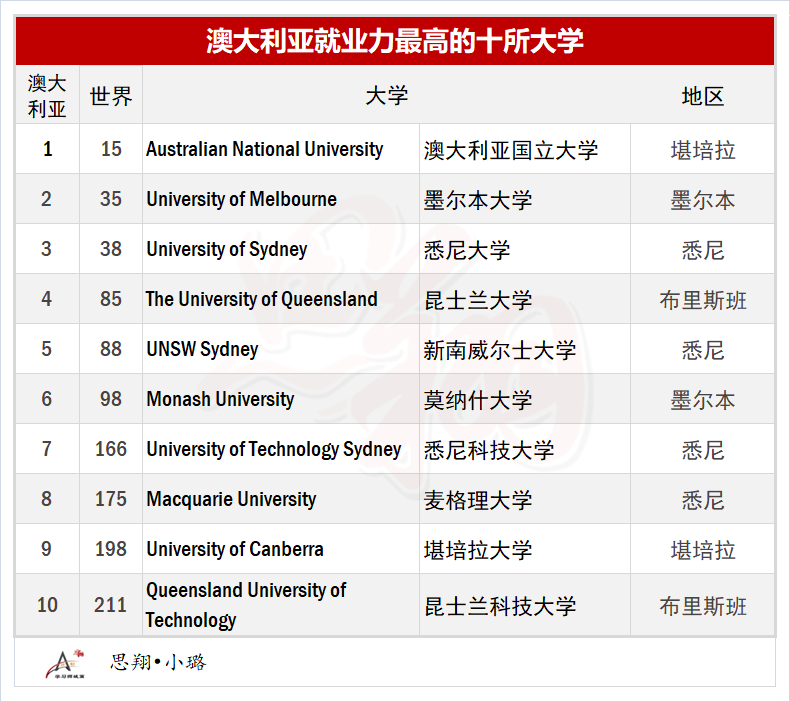
Task: Click region 墨尔本 in Monash University row
Action: tap(702, 400)
